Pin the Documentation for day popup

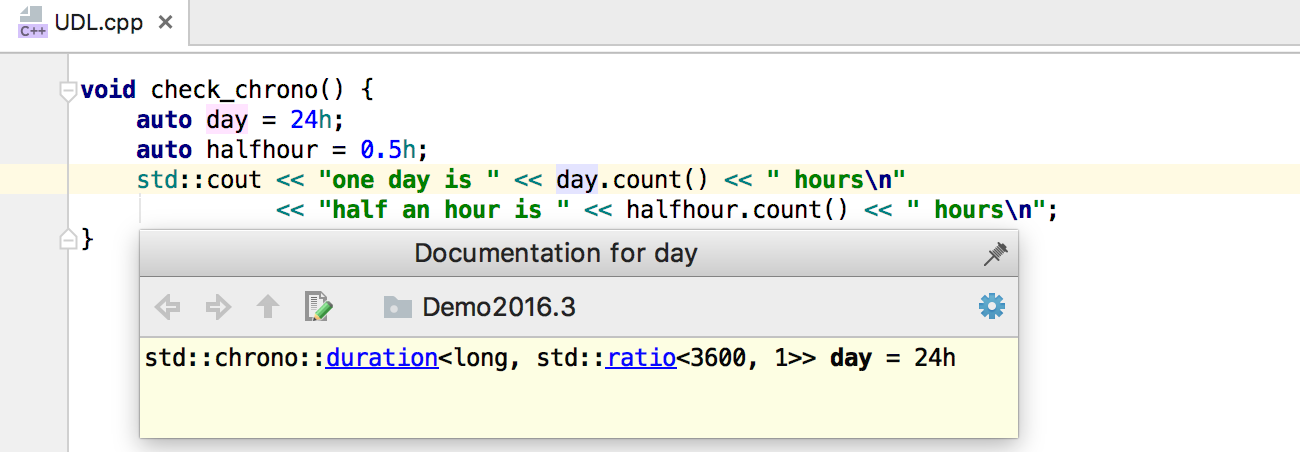[995, 254]
